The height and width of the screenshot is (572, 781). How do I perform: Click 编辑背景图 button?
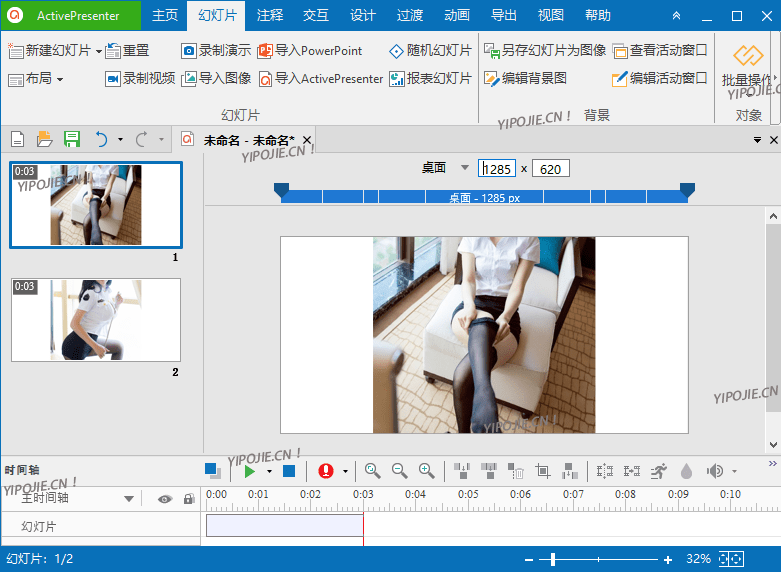pos(526,78)
